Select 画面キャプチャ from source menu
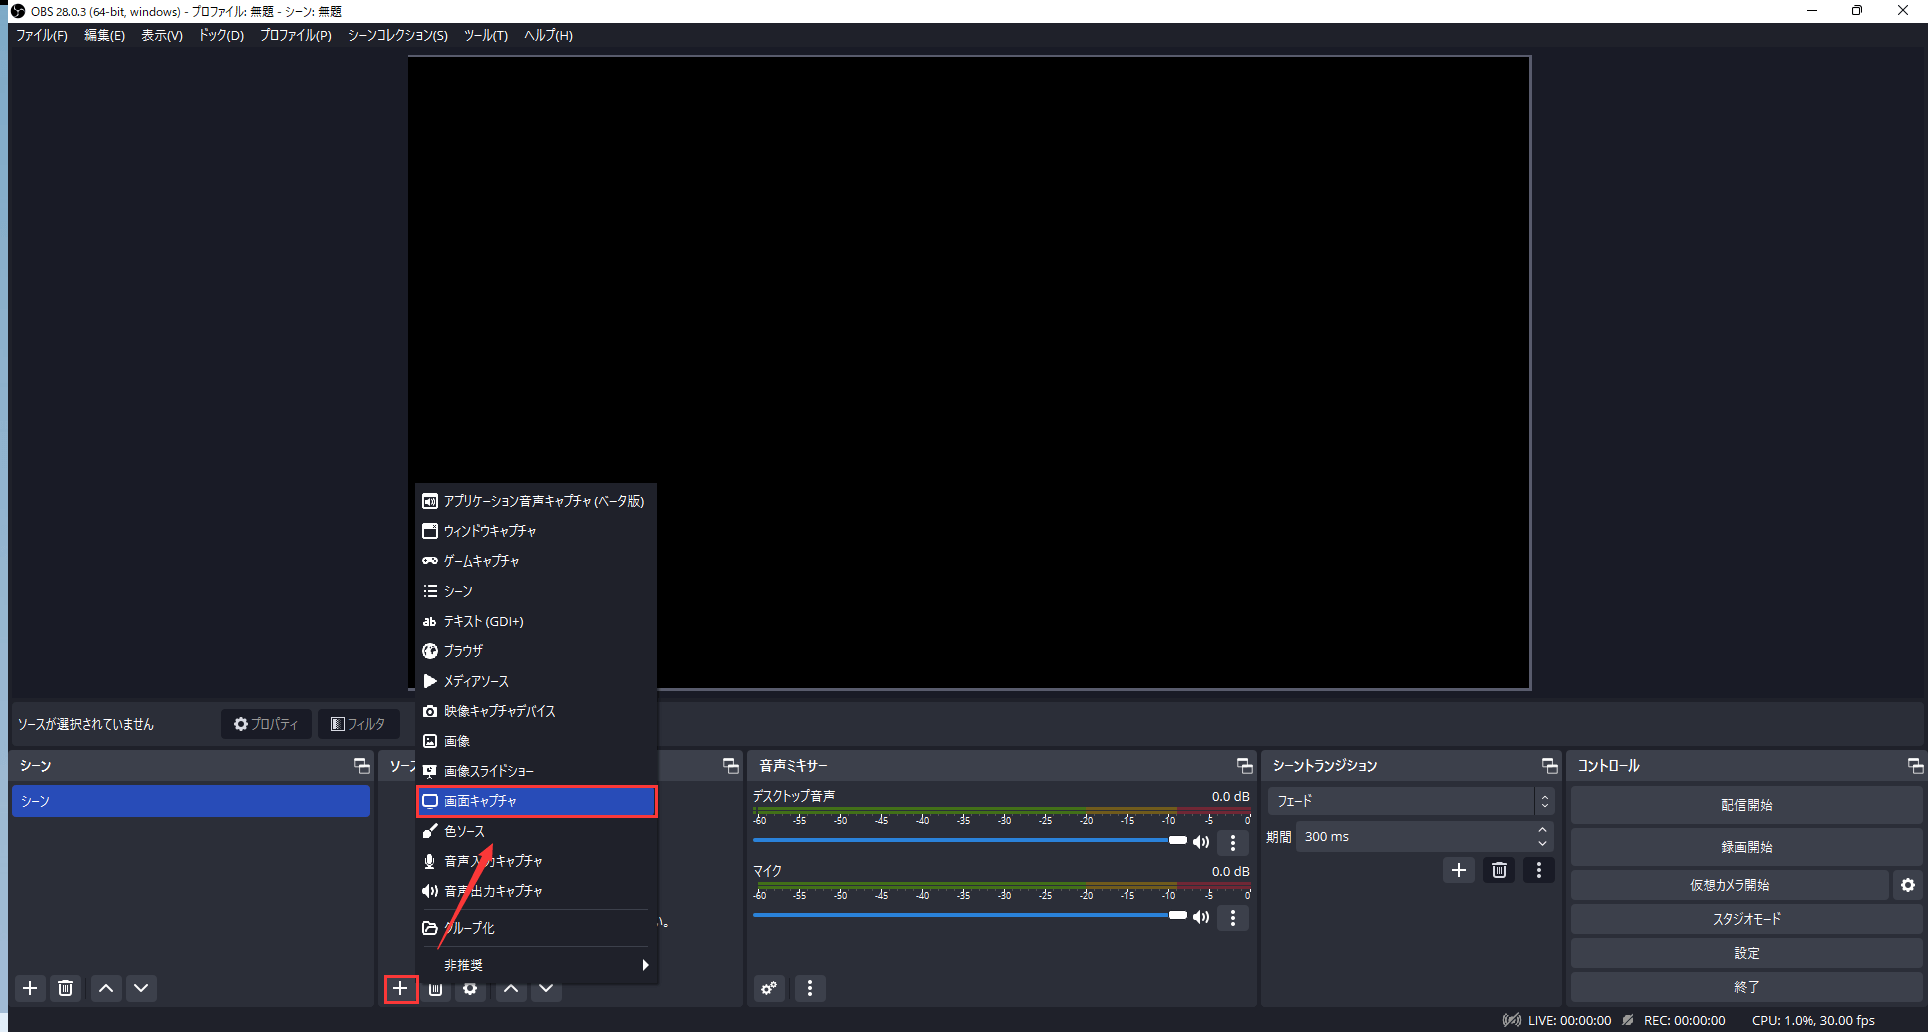The height and width of the screenshot is (1032, 1928). point(537,802)
